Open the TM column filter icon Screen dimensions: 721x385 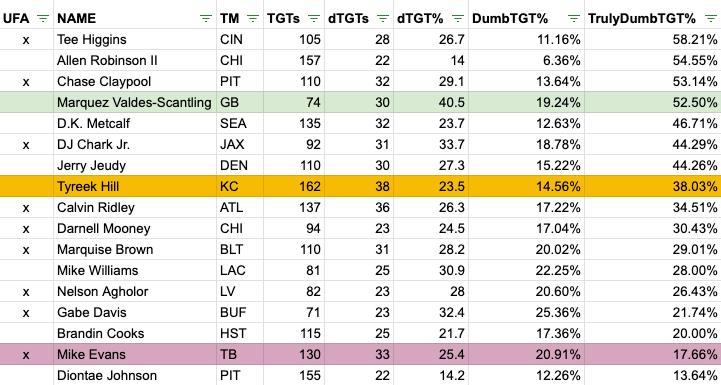(253, 19)
